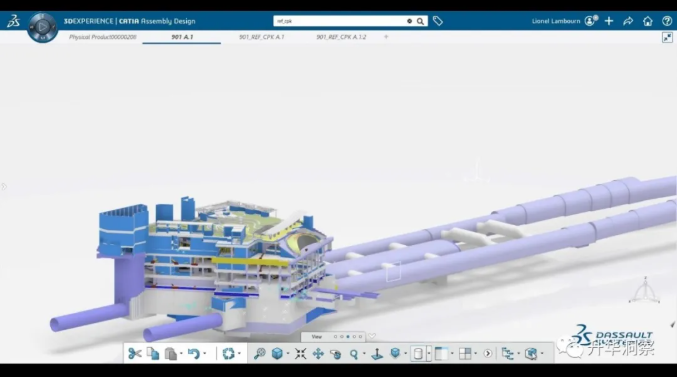Viewport: 677px width, 377px height.
Task: Select the Zoom magnifier tool
Action: point(354,354)
